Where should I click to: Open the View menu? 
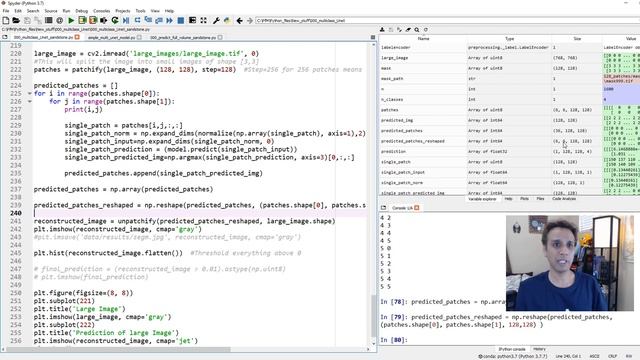[155, 11]
